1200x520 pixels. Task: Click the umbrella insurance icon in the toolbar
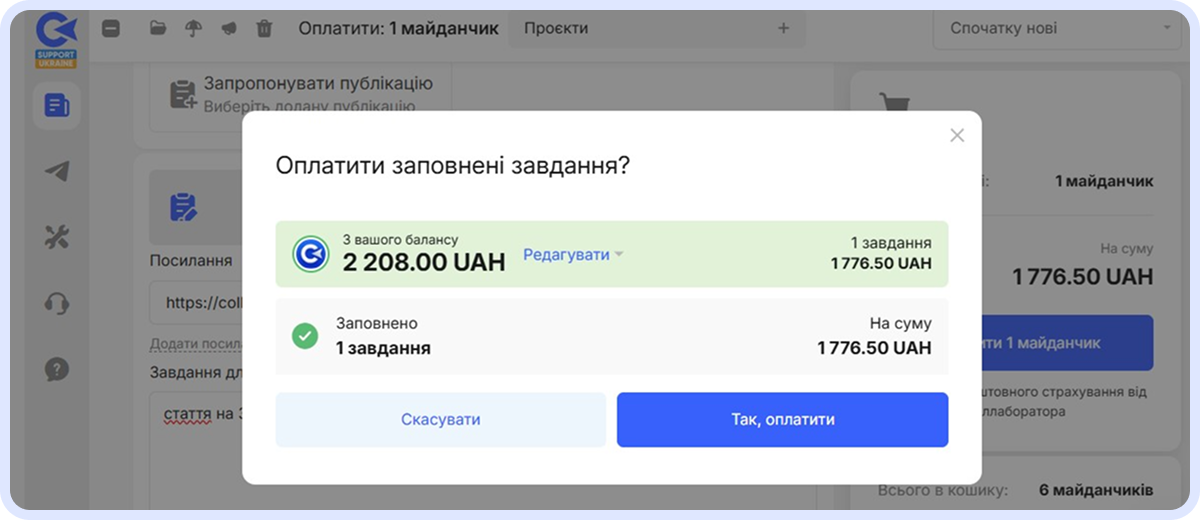point(193,28)
